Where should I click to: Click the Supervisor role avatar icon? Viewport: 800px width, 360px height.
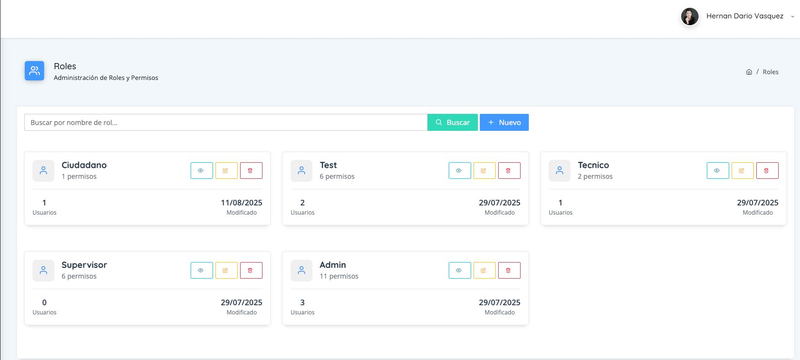[43, 271]
